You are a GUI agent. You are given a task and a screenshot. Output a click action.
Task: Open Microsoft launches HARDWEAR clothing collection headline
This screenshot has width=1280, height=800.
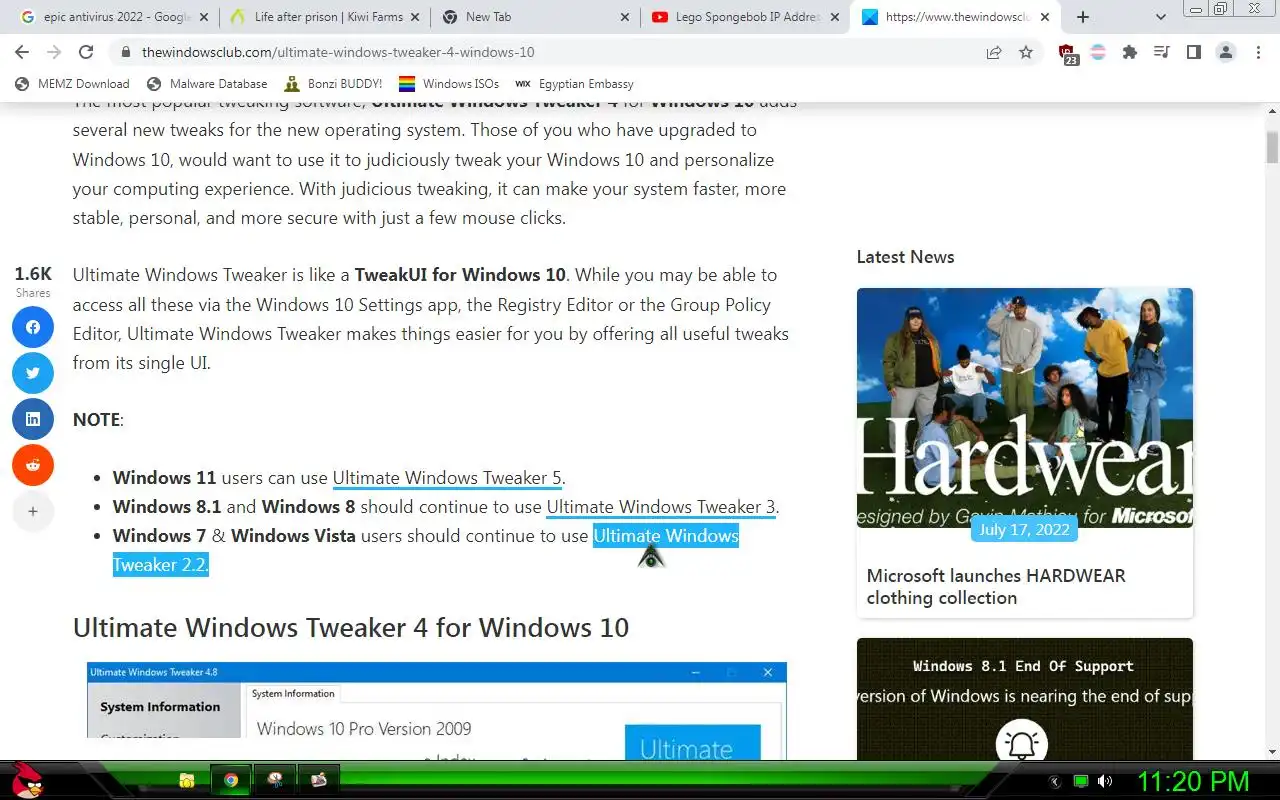pos(996,587)
